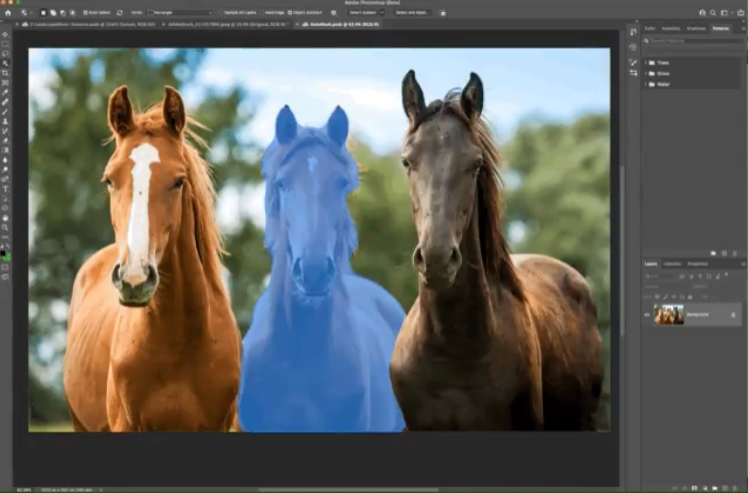Expand the Grass pattern group
This screenshot has height=493, width=748.
click(645, 73)
